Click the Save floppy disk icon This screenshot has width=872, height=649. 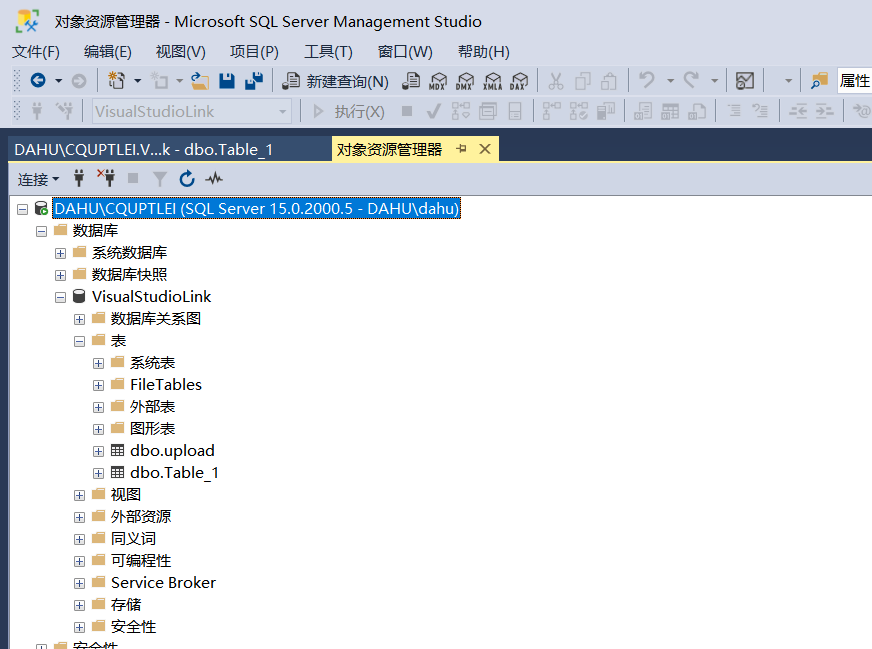click(227, 81)
